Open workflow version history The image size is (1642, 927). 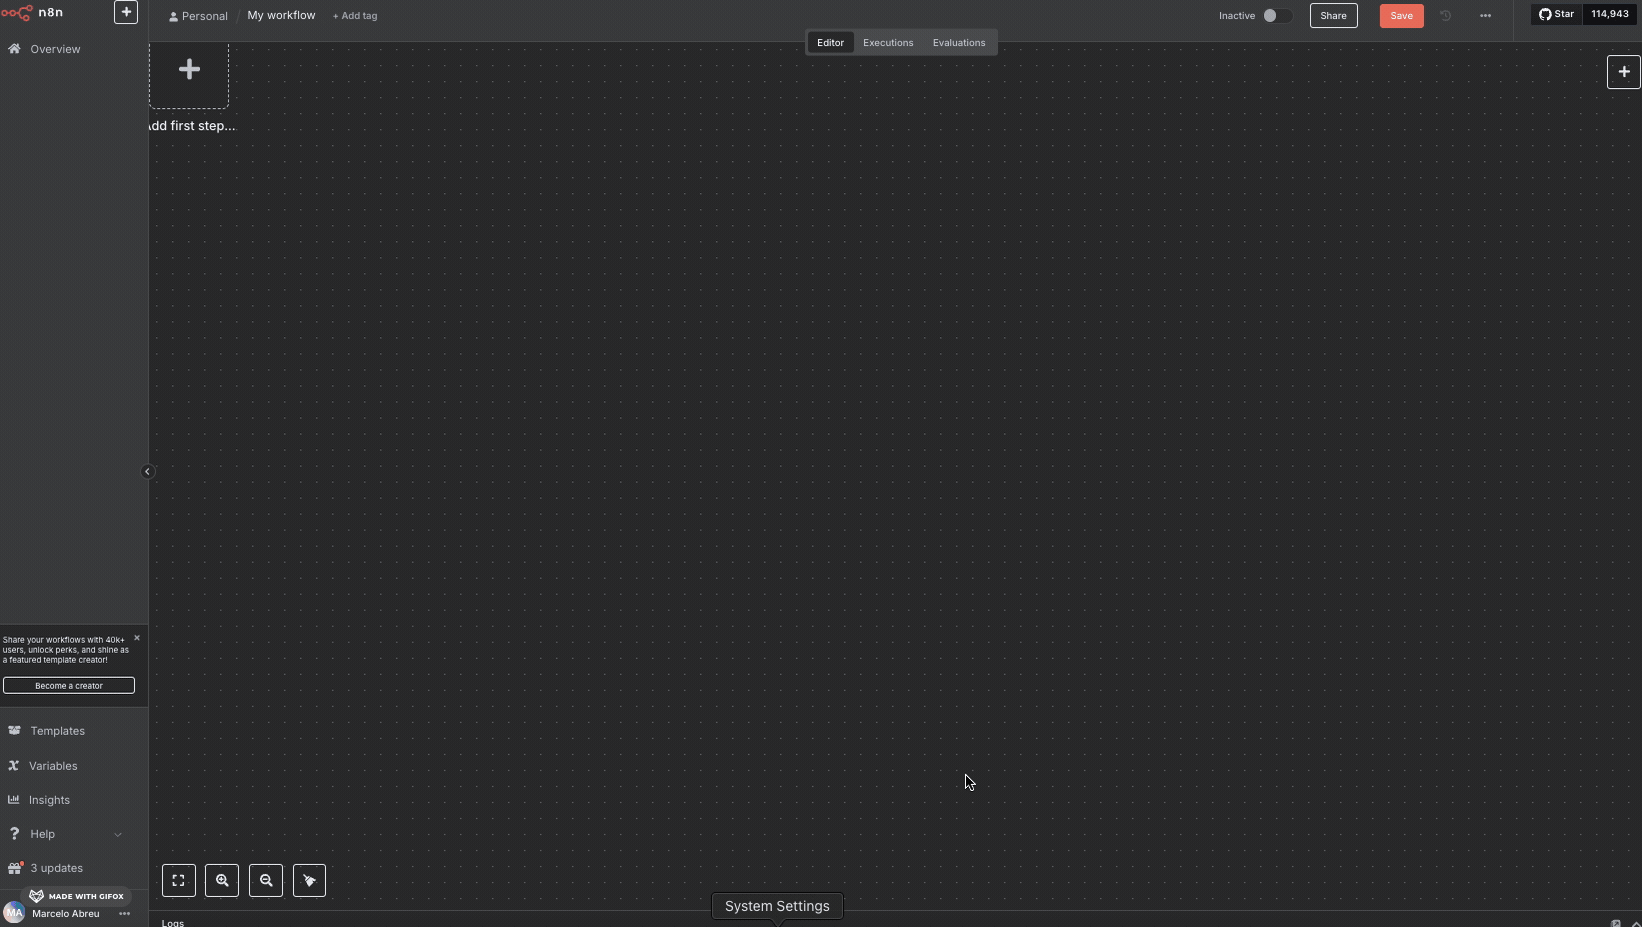click(x=1445, y=16)
